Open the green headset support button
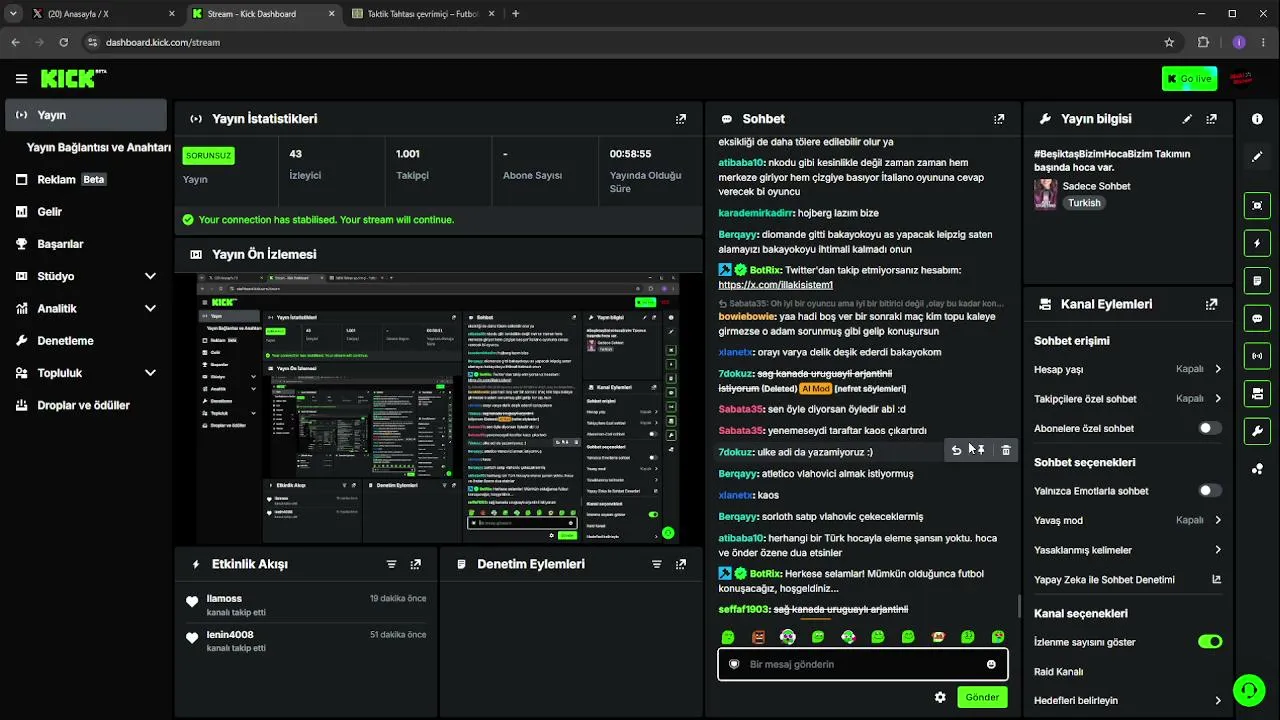 pos(1248,690)
